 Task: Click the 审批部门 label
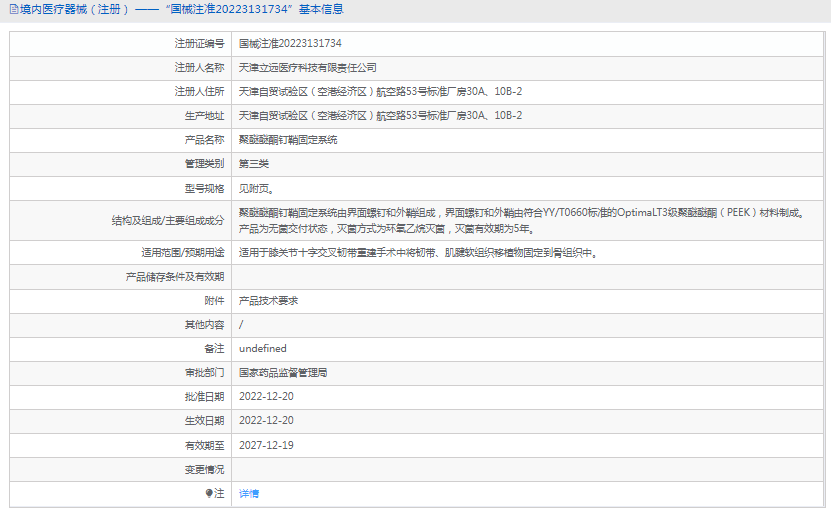pyautogui.click(x=205, y=373)
